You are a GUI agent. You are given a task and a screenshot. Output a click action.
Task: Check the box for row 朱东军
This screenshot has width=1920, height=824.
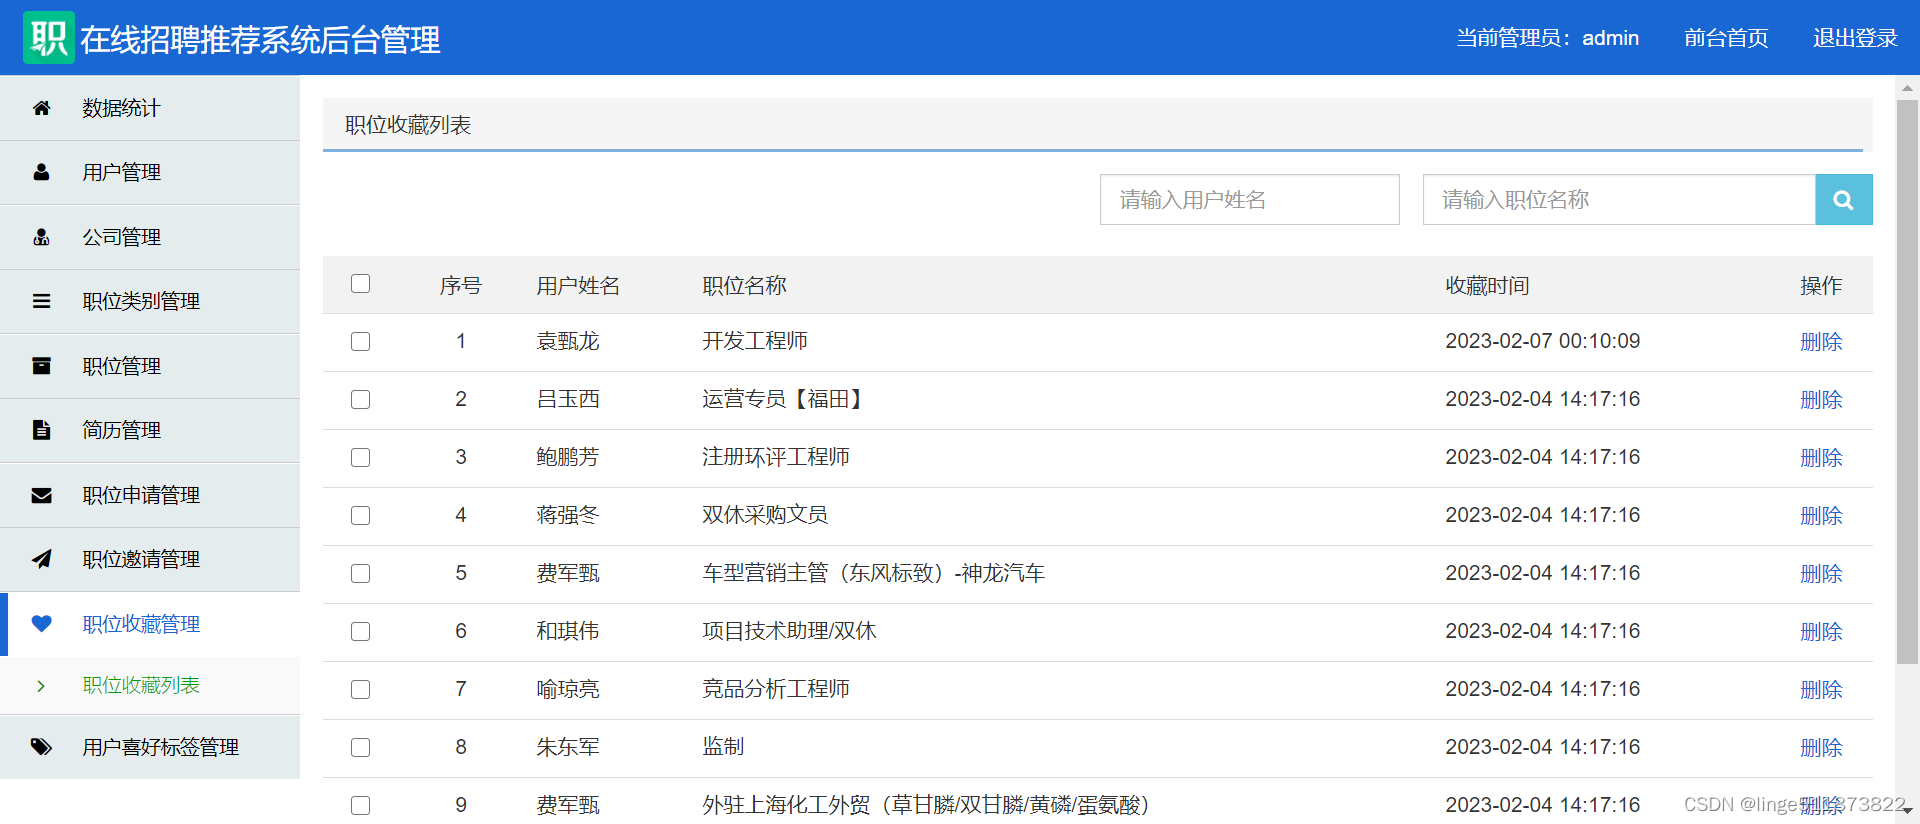pyautogui.click(x=361, y=748)
